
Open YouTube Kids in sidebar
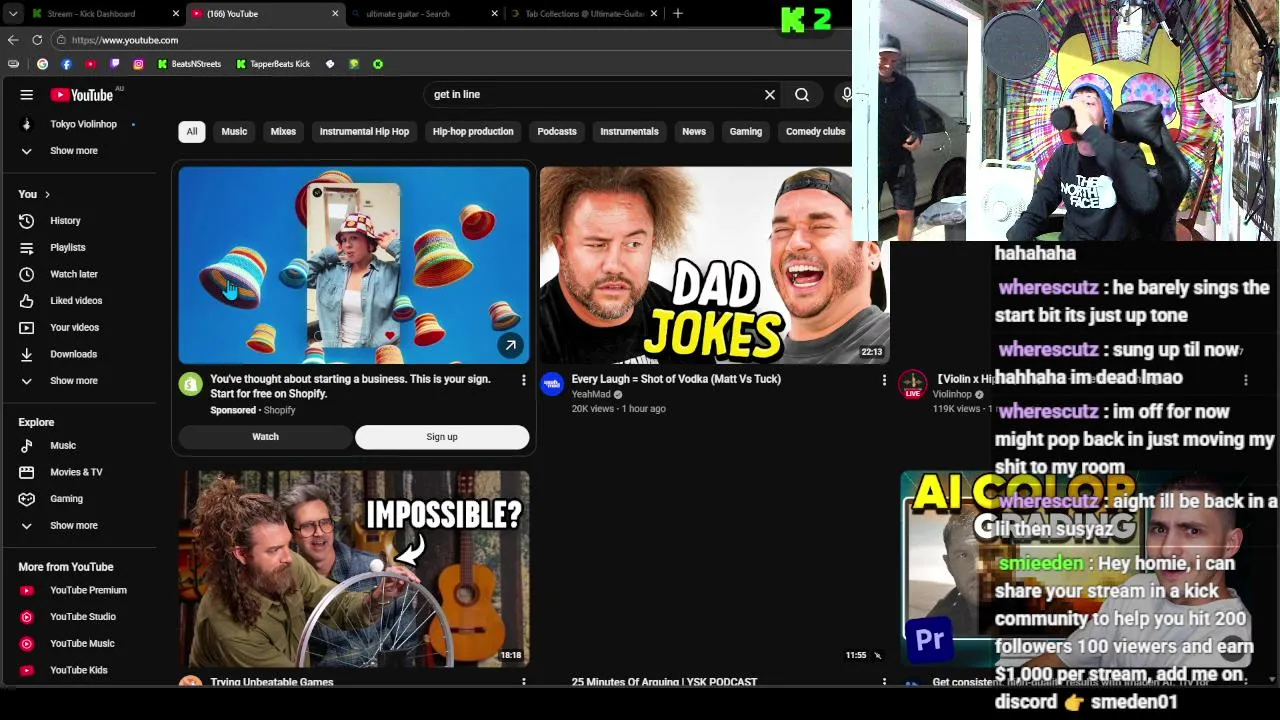pos(79,670)
